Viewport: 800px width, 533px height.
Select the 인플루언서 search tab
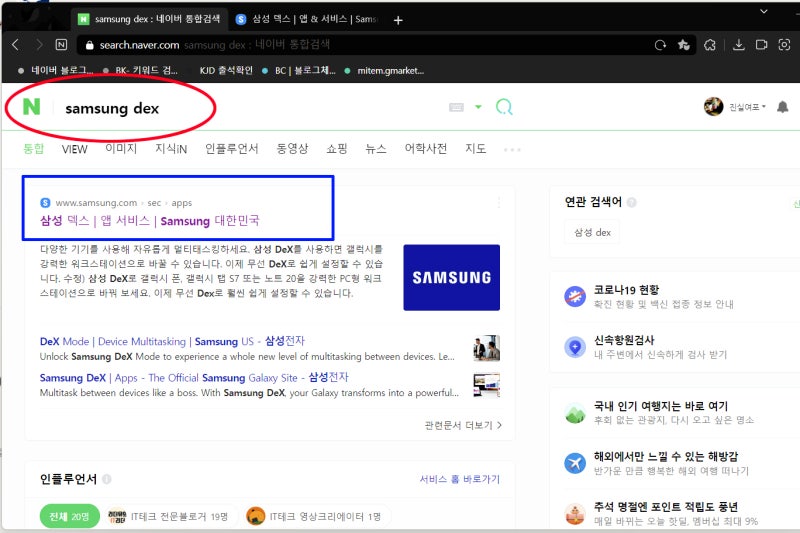[x=232, y=148]
